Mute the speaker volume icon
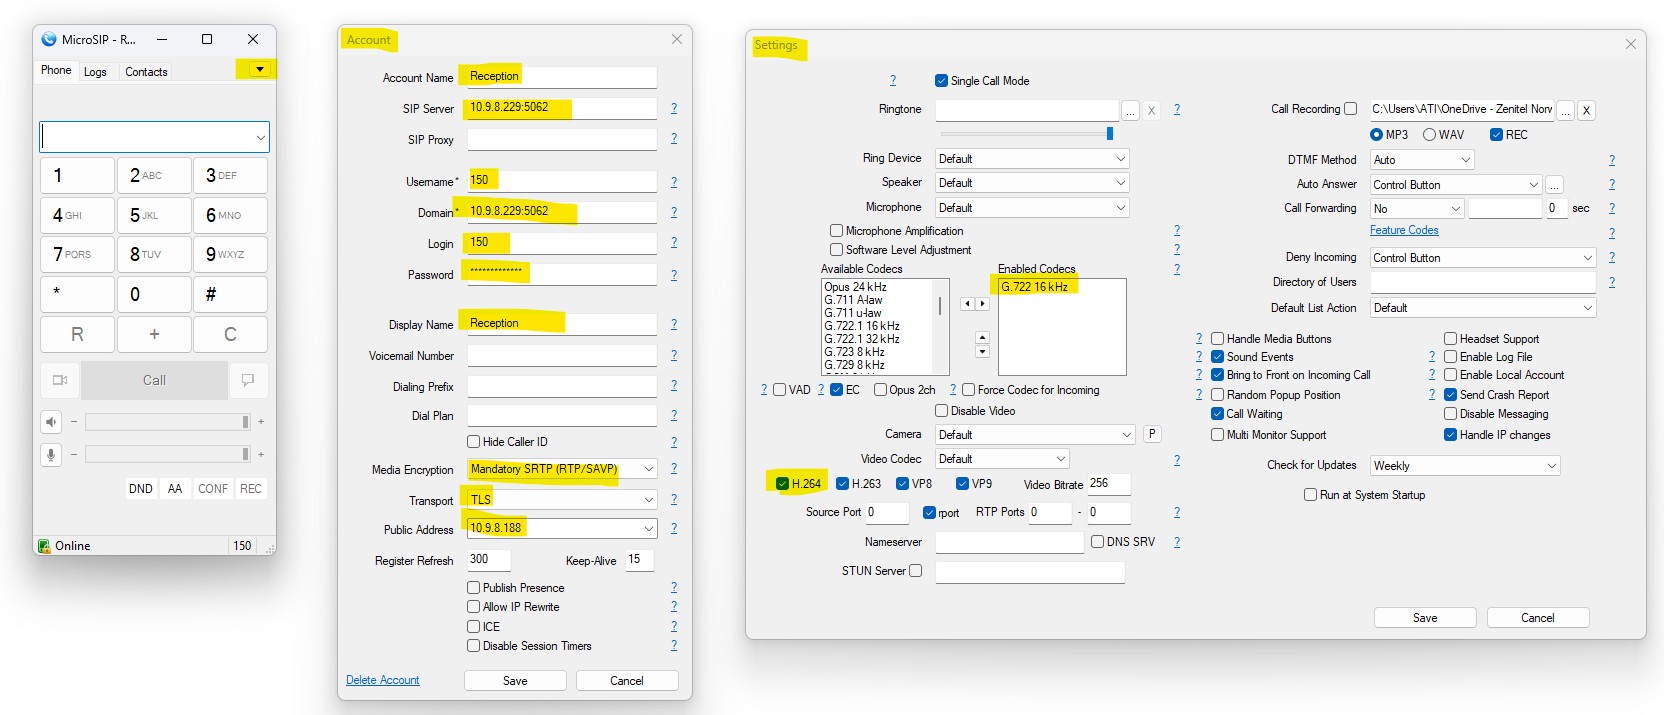Image resolution: width=1664 pixels, height=715 pixels. click(x=51, y=422)
